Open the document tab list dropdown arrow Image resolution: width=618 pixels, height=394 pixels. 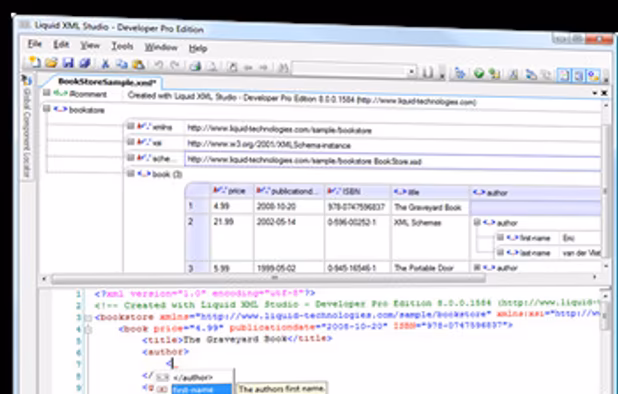coord(594,93)
